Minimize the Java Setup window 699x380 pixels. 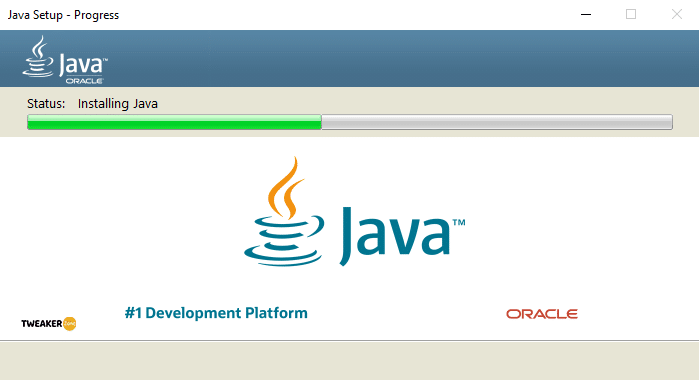point(586,15)
